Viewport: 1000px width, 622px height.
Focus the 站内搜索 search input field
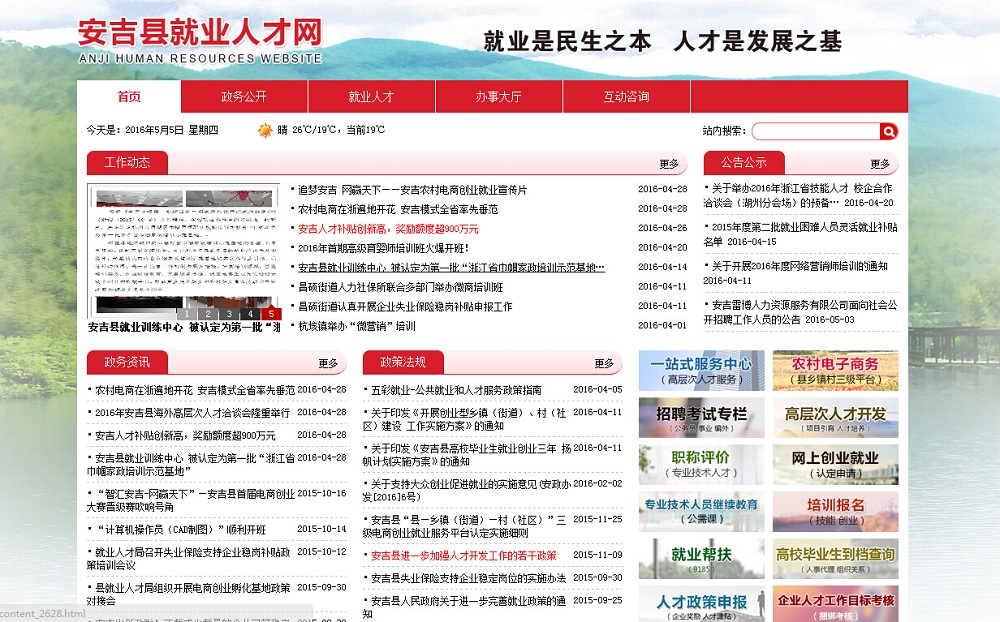(816, 131)
